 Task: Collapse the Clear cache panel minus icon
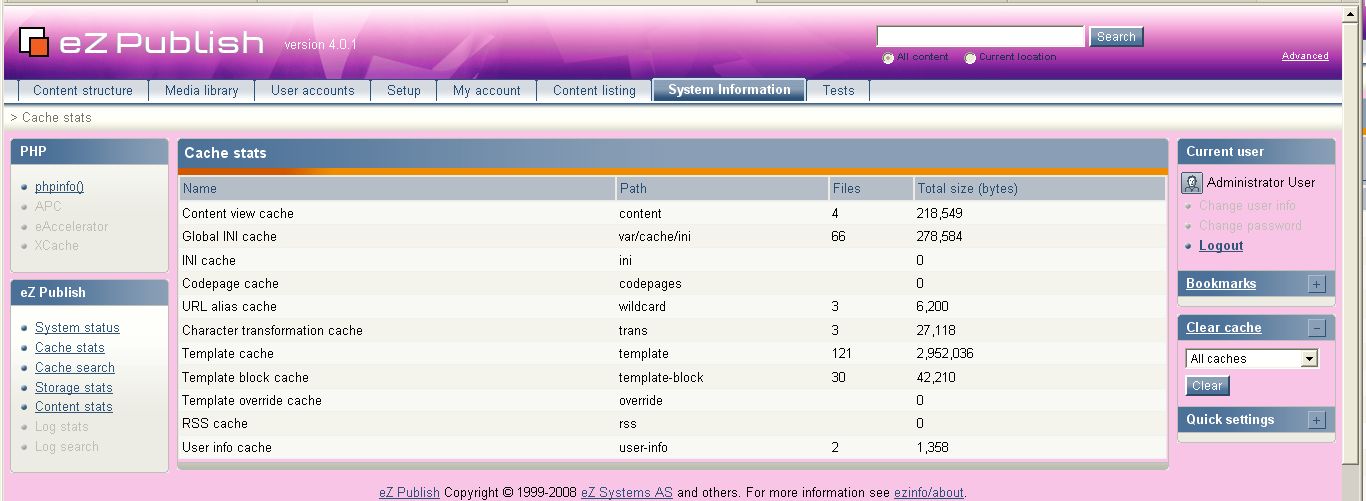coord(1316,328)
